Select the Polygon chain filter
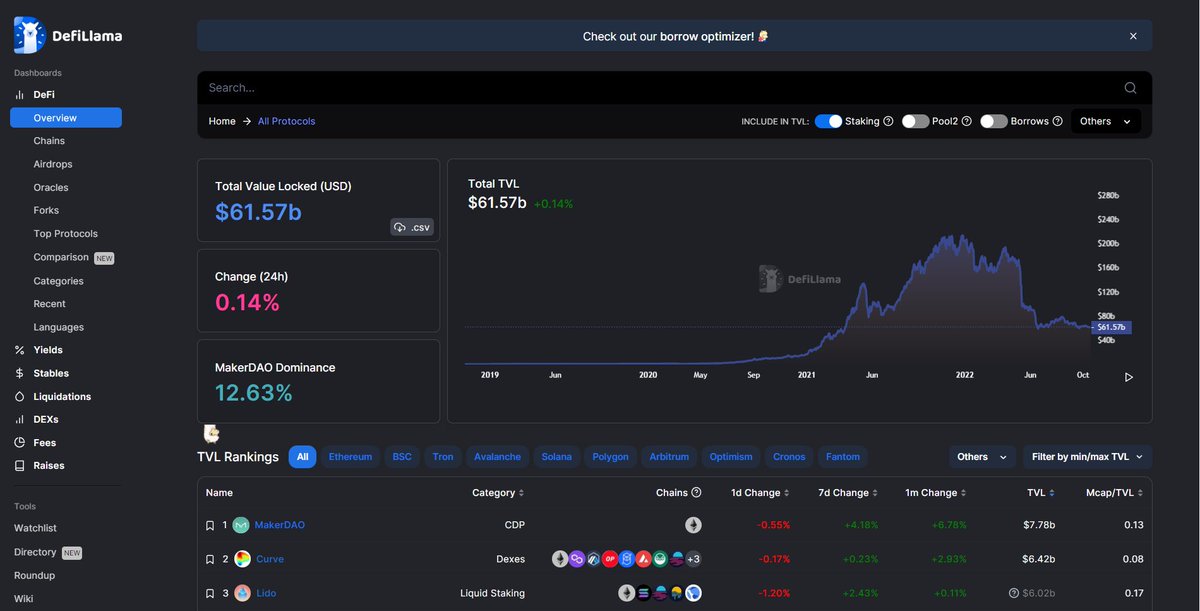This screenshot has height=611, width=1200. tap(611, 457)
